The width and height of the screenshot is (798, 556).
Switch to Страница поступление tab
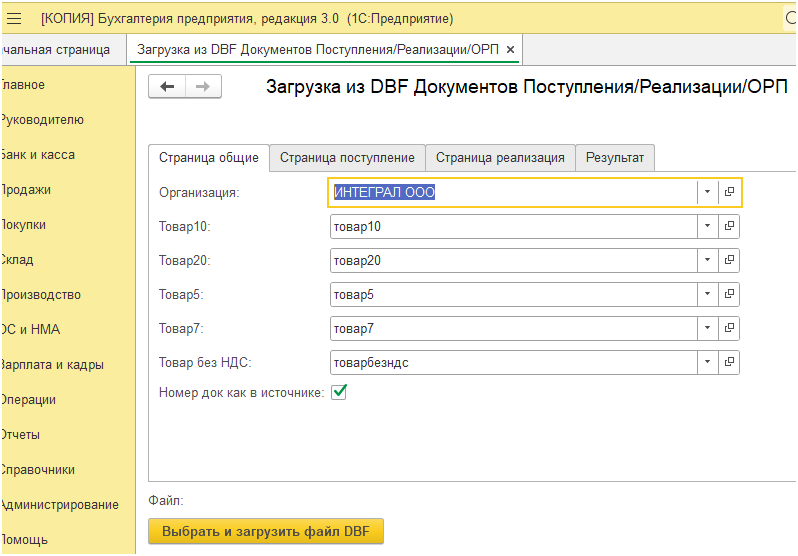click(x=347, y=158)
